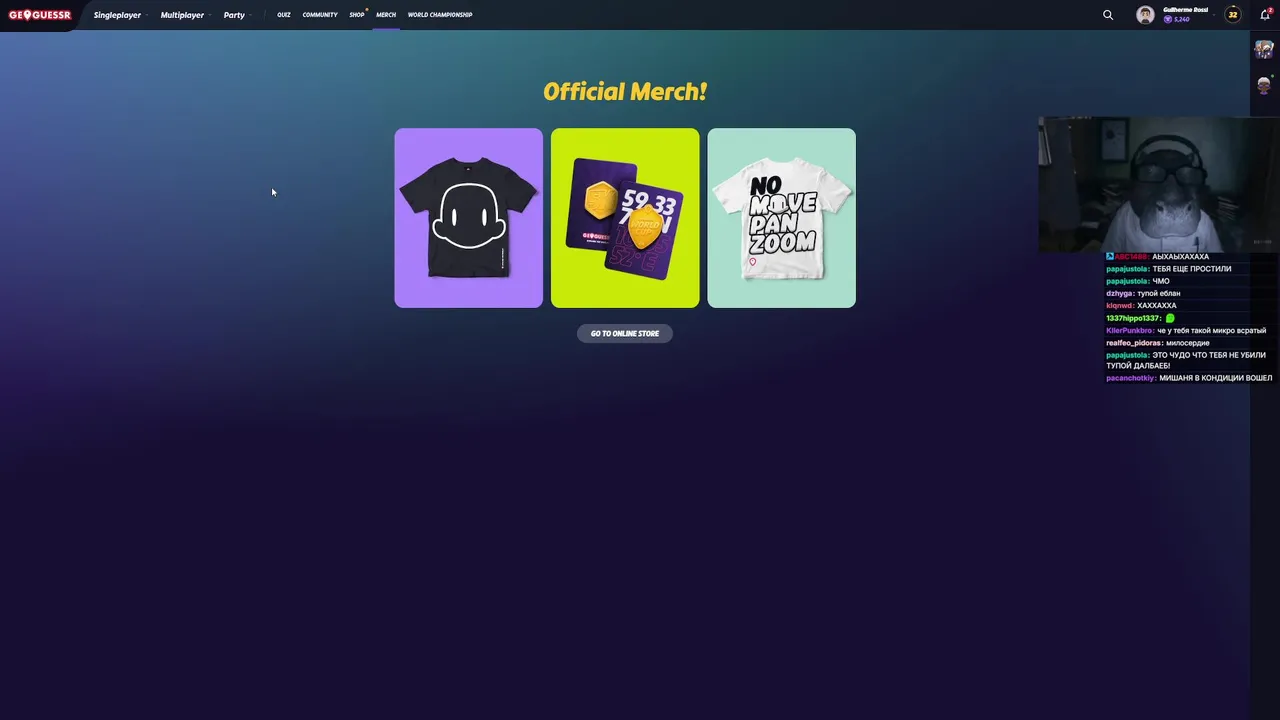Click the Go to Online Store button
Viewport: 1280px width, 720px height.
tap(625, 333)
